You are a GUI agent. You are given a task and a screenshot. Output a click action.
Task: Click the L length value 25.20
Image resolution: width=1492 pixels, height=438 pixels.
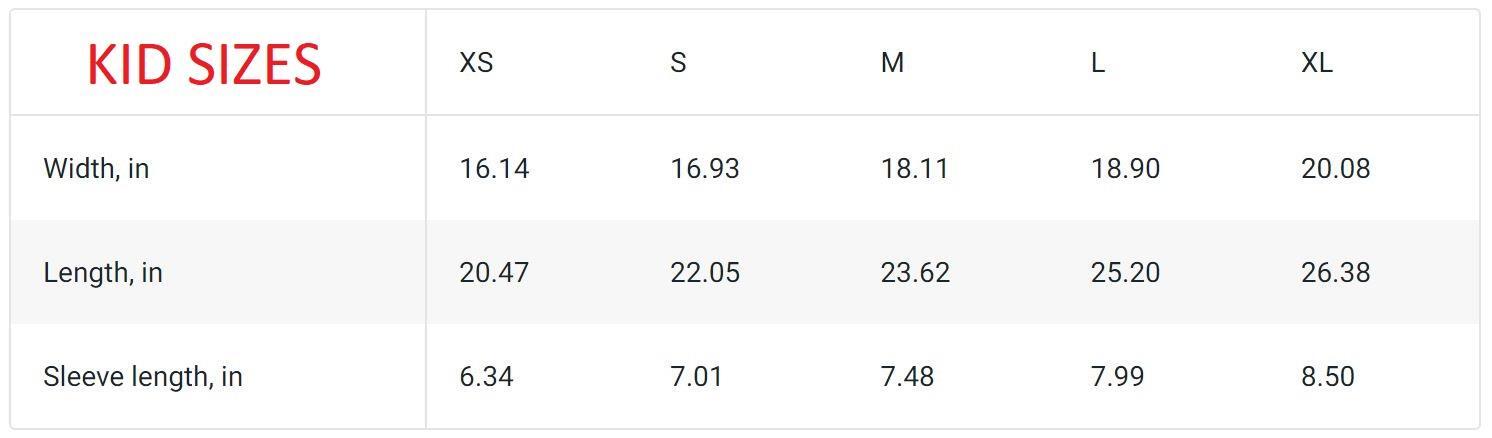click(x=1125, y=272)
